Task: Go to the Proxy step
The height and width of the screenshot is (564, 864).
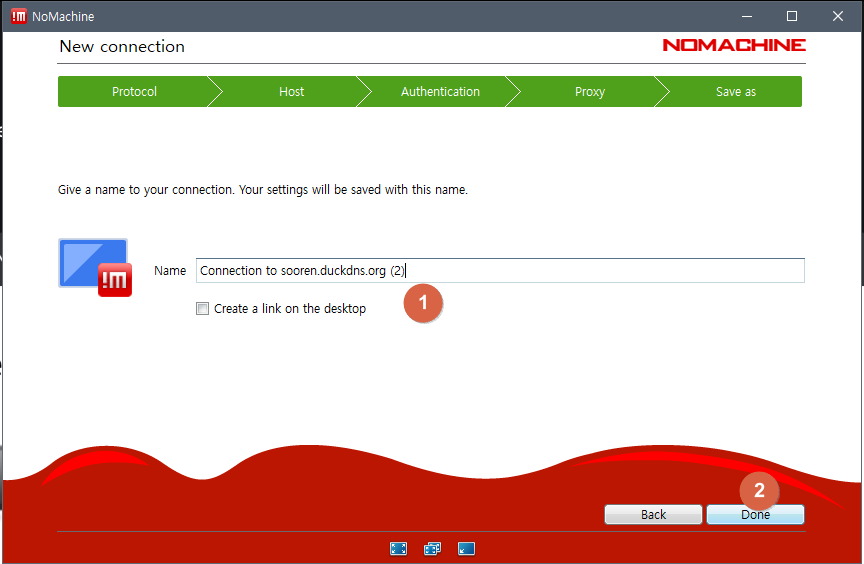Action: pos(590,91)
